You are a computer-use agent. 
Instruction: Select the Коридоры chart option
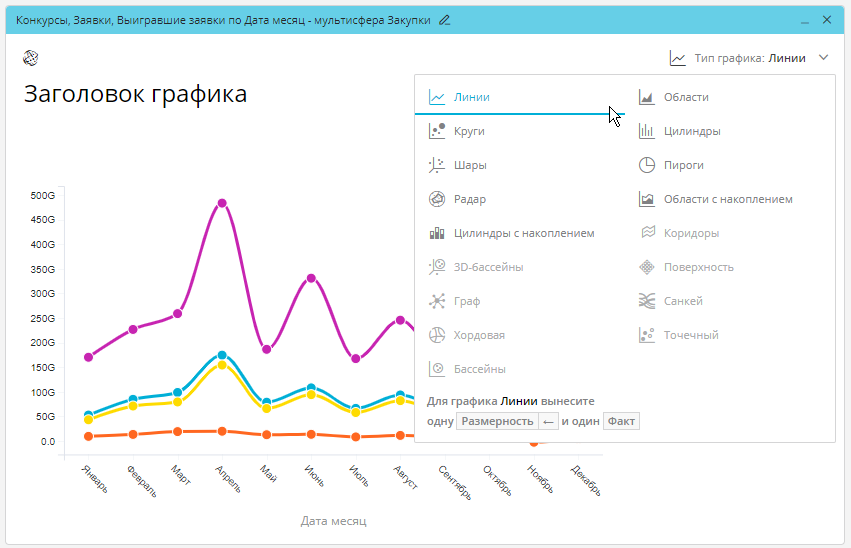coord(691,233)
